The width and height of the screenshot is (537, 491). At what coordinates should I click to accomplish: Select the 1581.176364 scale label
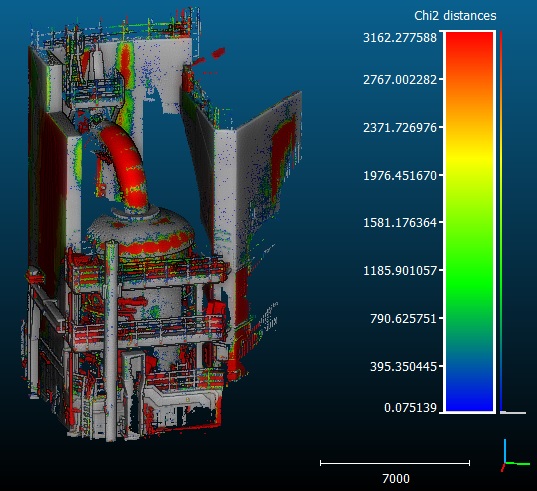click(400, 223)
